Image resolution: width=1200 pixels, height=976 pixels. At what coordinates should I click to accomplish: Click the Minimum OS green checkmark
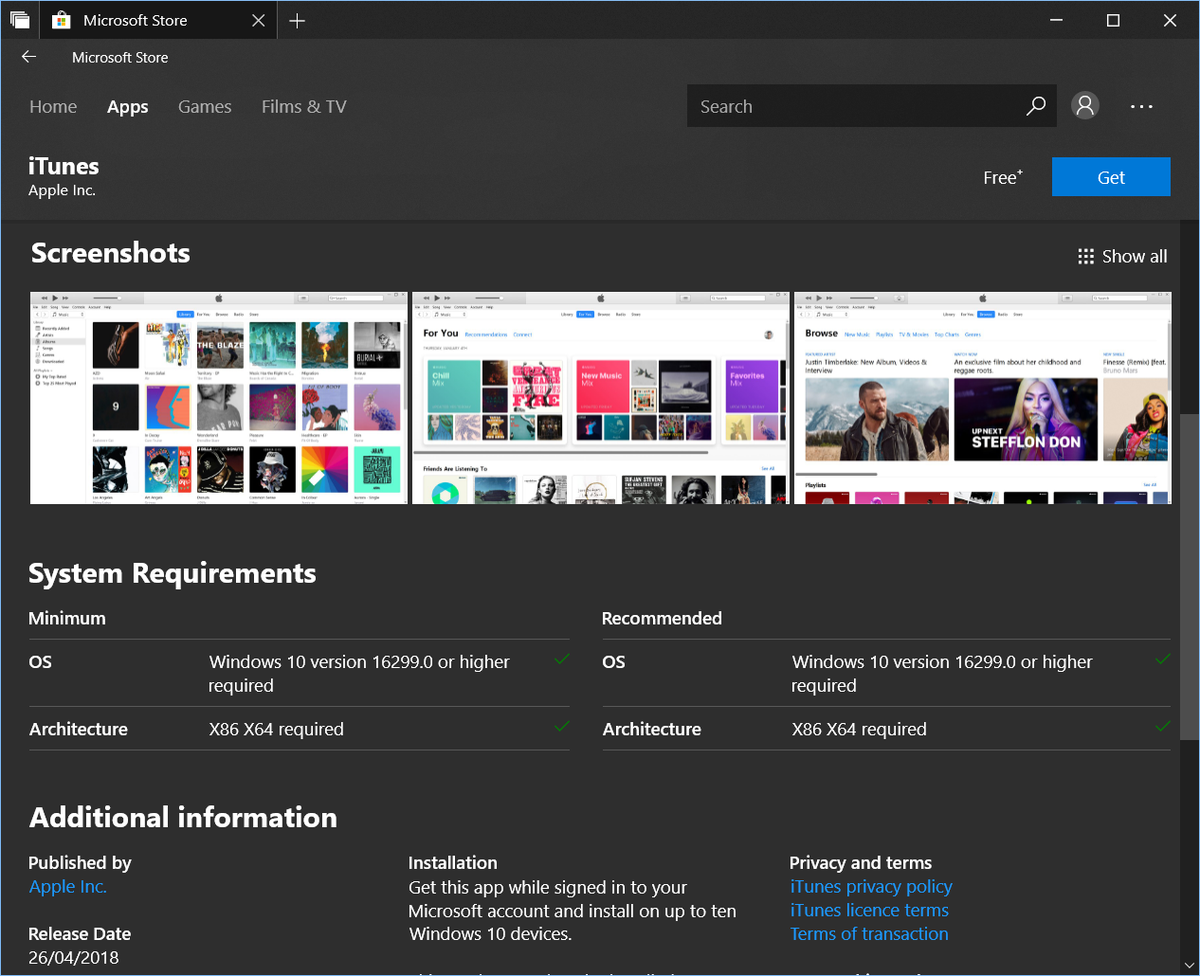coord(562,658)
